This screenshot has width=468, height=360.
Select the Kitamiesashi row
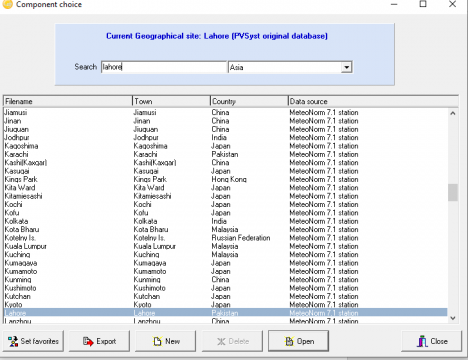225,196
